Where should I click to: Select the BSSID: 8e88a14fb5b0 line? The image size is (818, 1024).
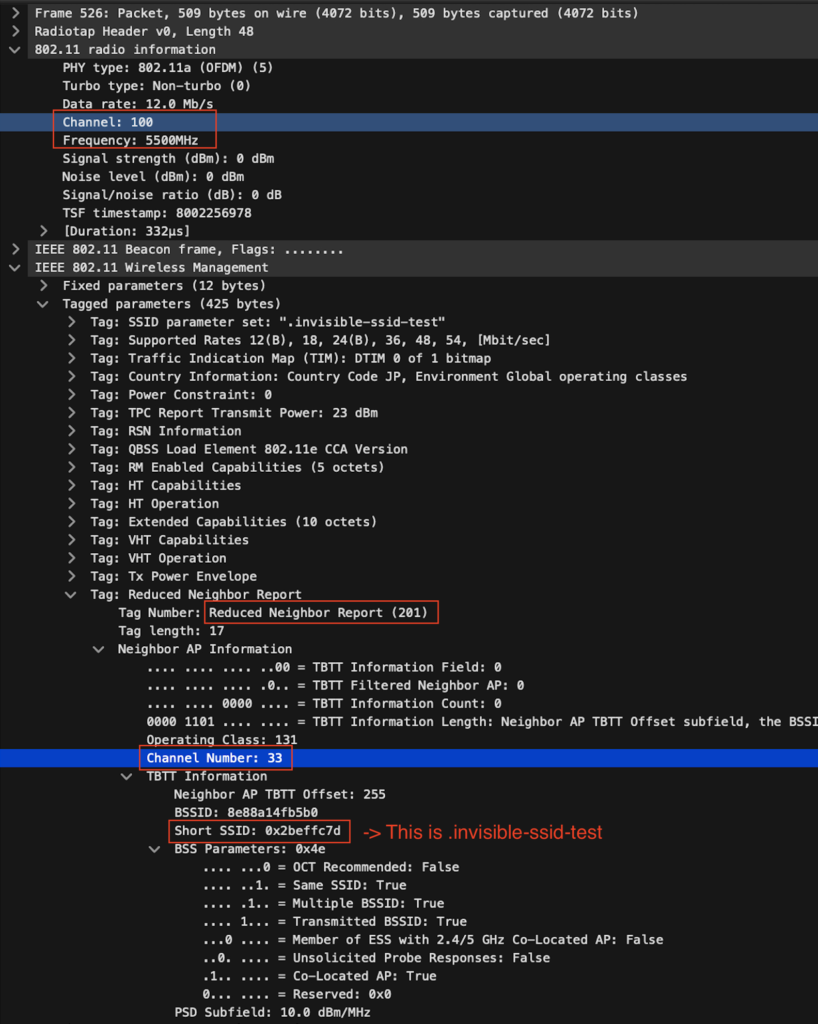click(245, 812)
